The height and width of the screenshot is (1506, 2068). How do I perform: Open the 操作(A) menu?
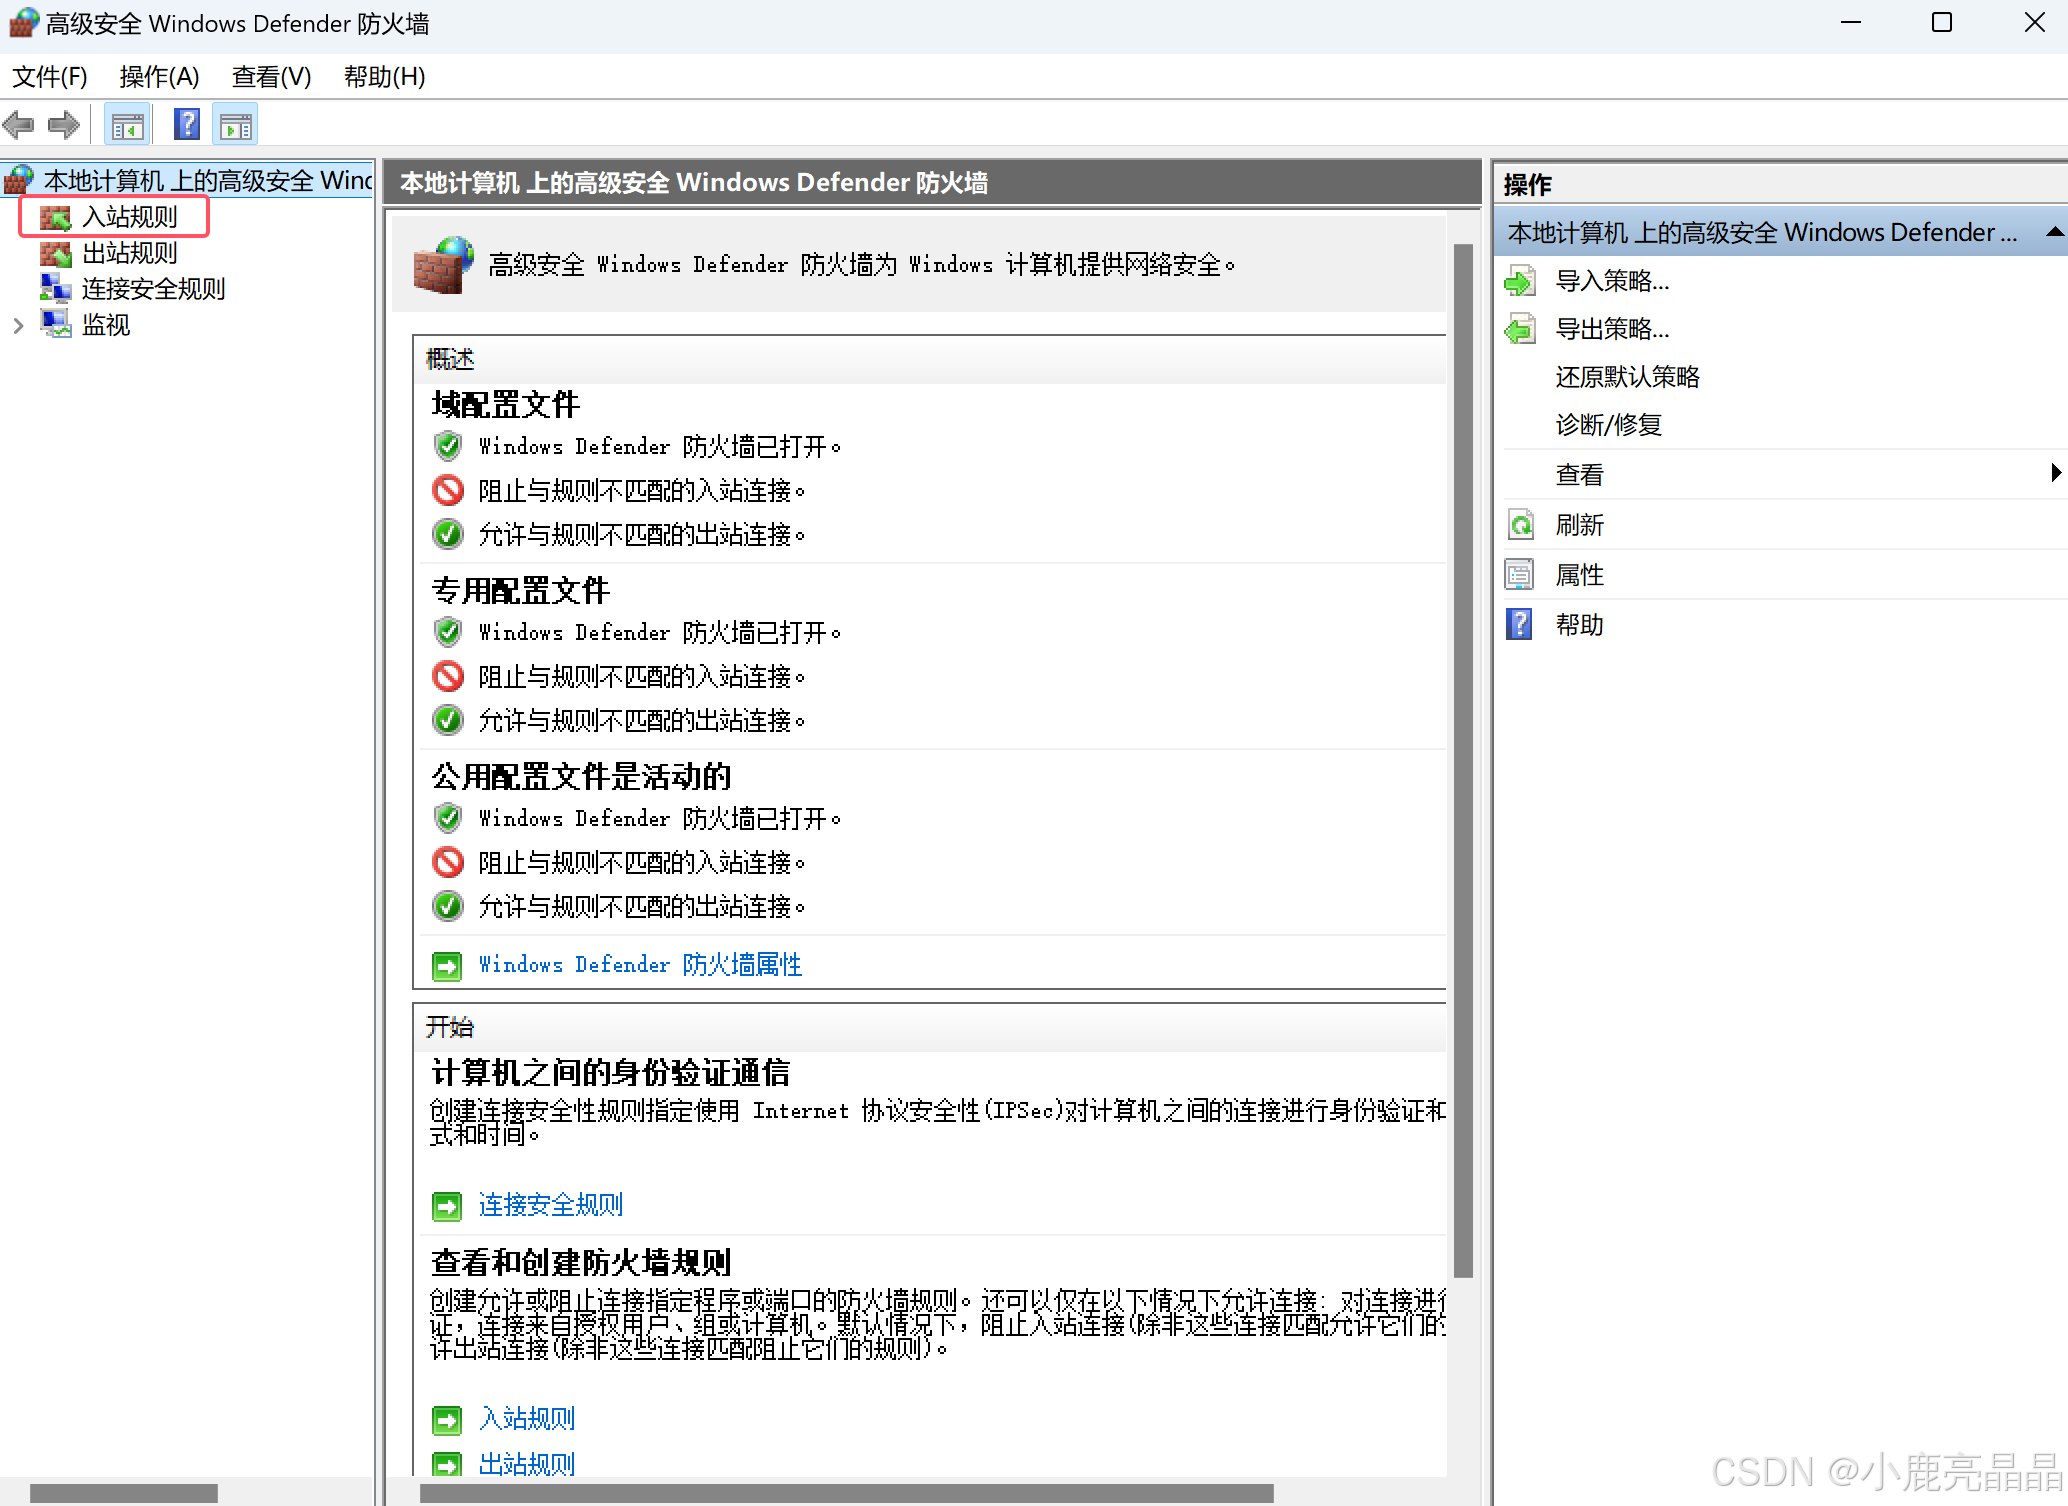(159, 77)
